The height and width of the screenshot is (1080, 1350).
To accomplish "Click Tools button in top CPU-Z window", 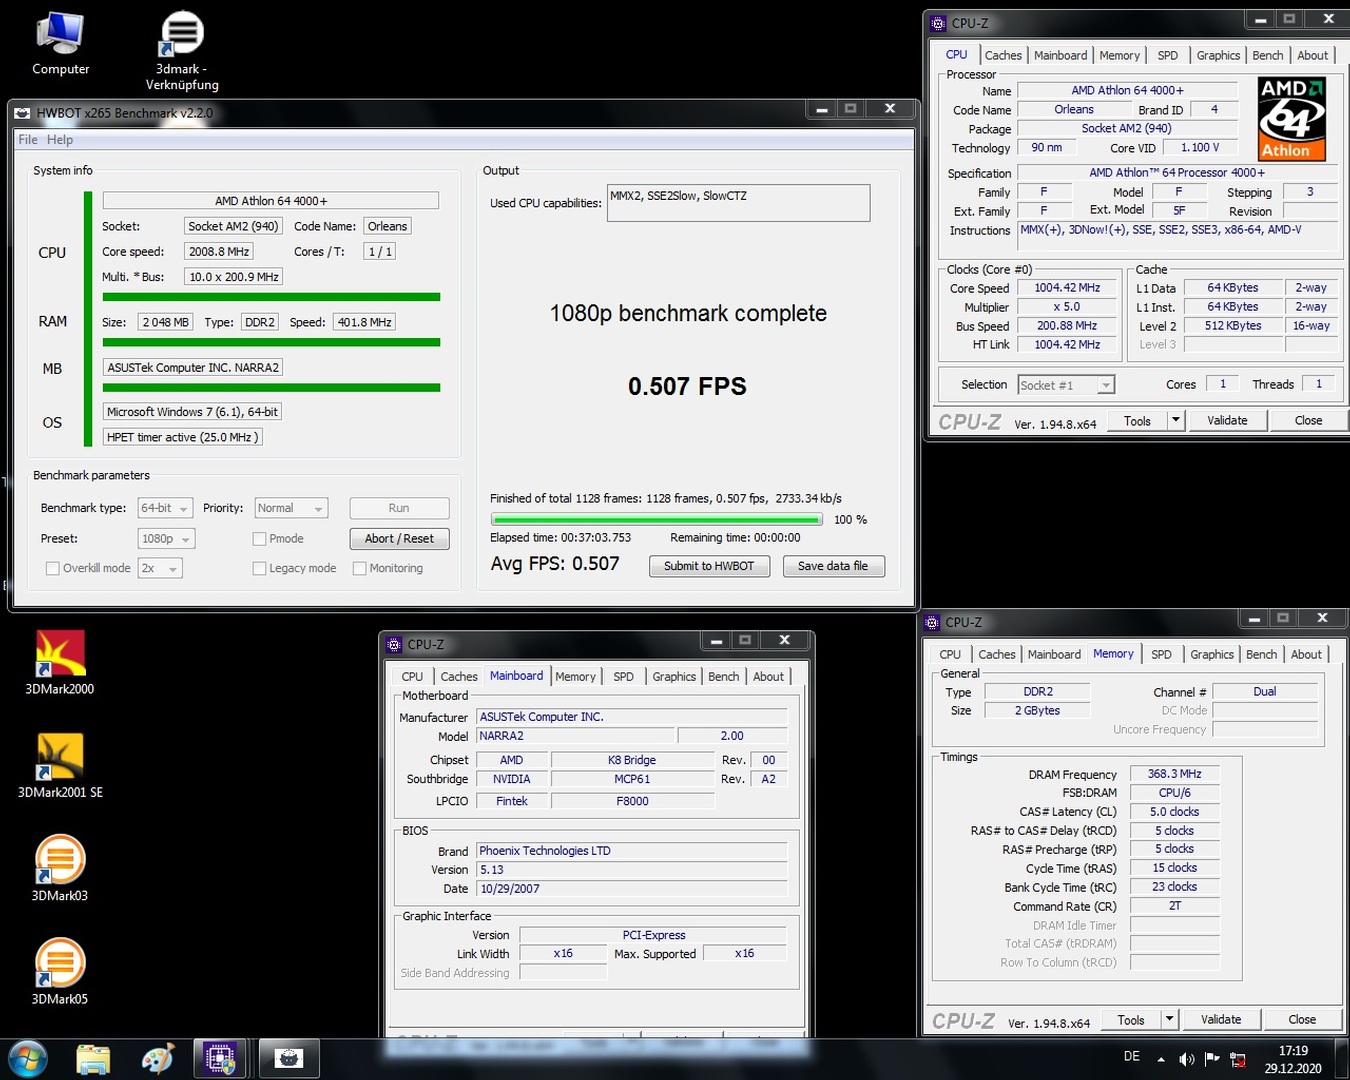I will point(1137,421).
